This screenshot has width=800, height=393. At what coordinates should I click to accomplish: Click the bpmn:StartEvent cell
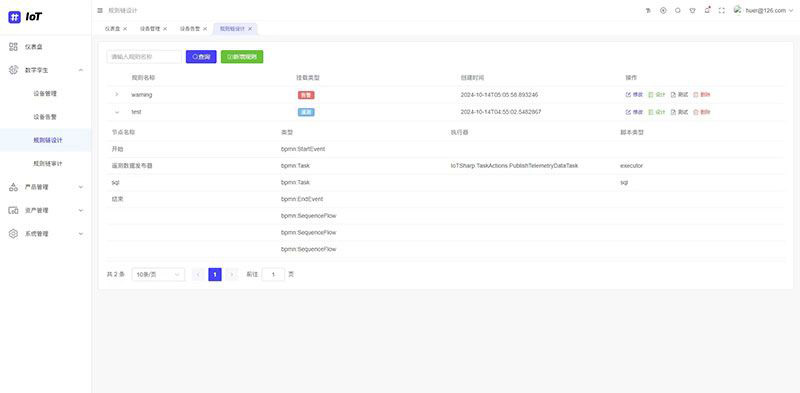[303, 149]
